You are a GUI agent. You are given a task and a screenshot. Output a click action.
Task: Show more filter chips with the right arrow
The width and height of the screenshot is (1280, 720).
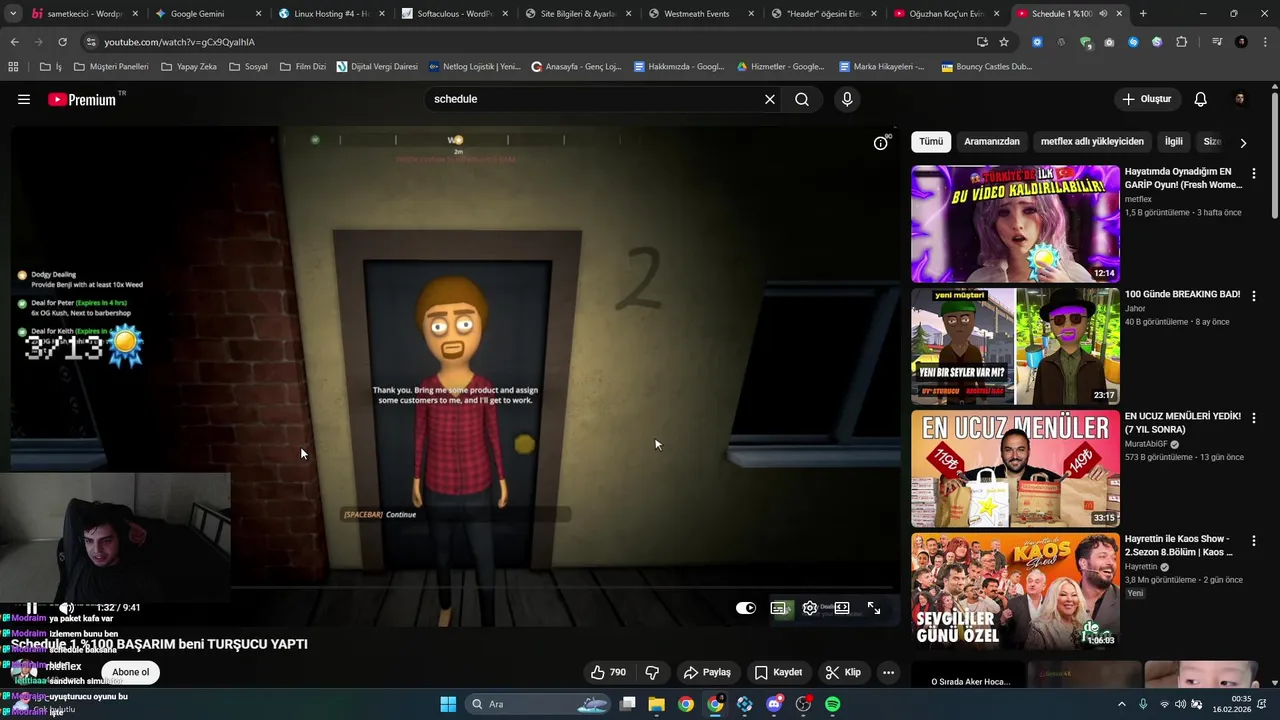click(x=1243, y=143)
